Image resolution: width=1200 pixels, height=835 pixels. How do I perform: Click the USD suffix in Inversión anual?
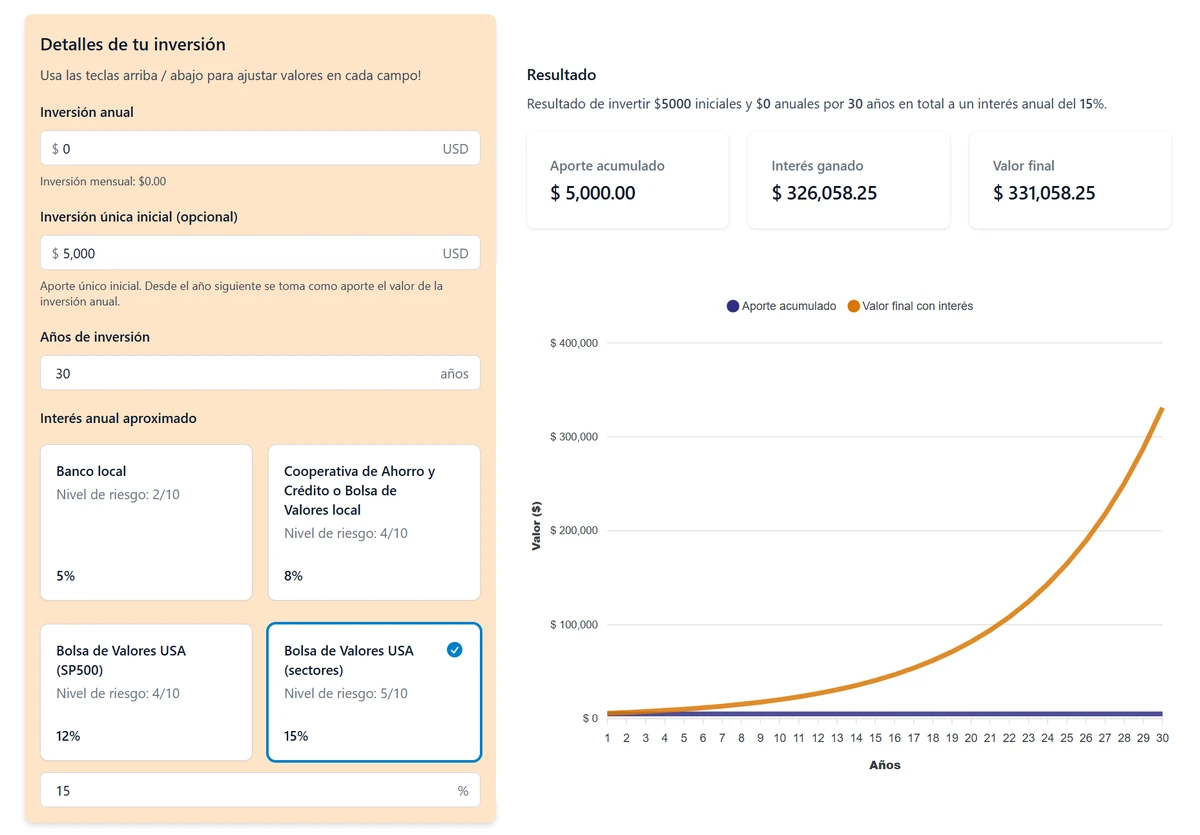click(x=455, y=149)
